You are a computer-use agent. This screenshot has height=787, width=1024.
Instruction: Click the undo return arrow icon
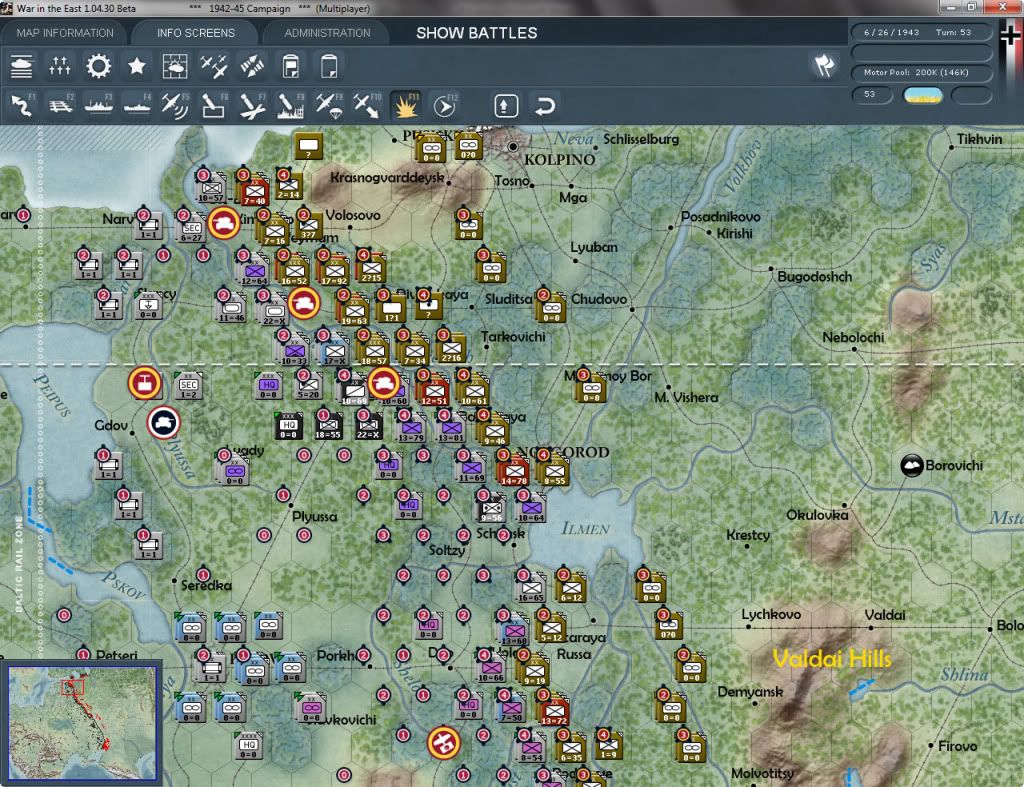545,106
